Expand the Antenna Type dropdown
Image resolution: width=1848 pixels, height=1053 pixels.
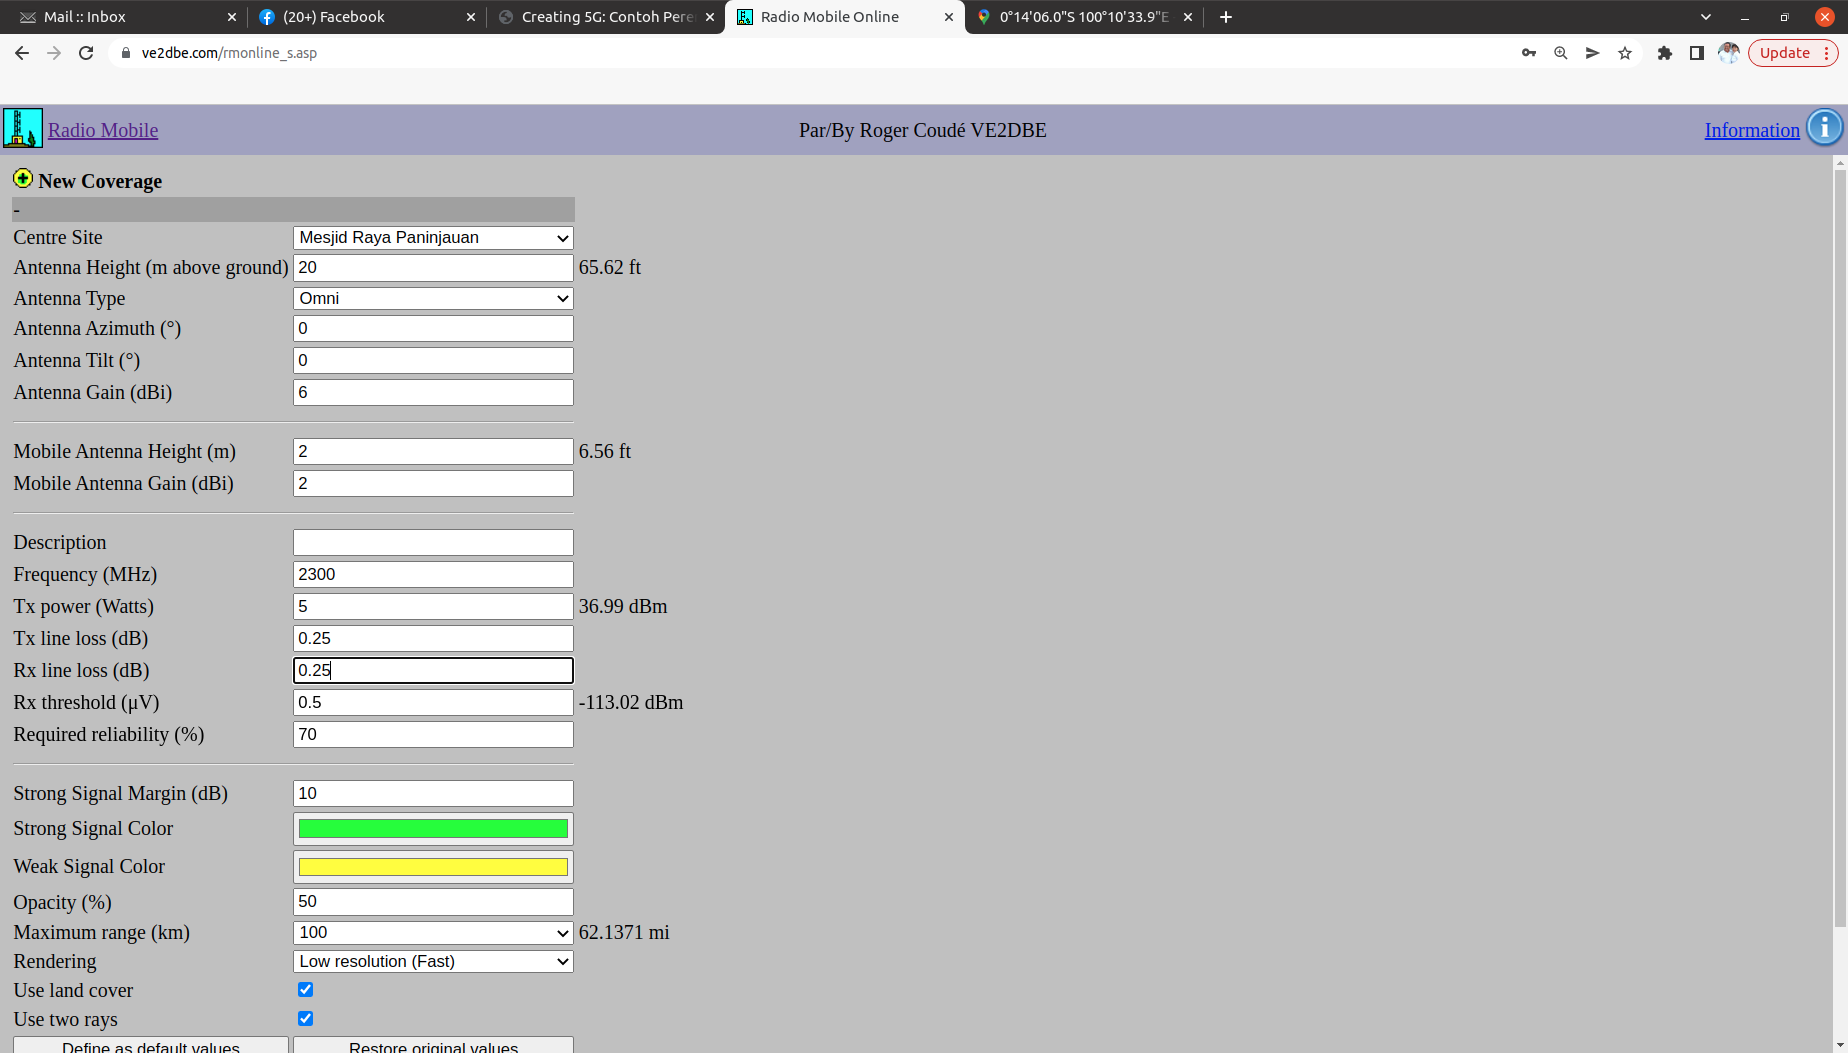(x=433, y=298)
